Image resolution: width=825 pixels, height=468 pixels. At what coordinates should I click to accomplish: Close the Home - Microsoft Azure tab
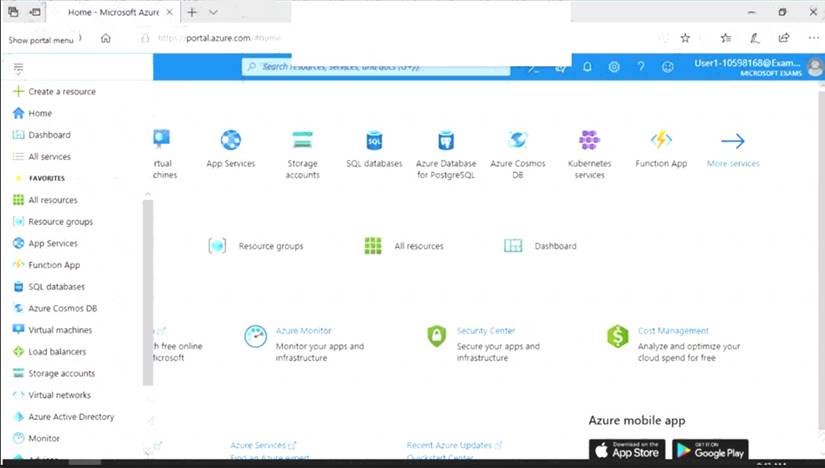pos(169,12)
